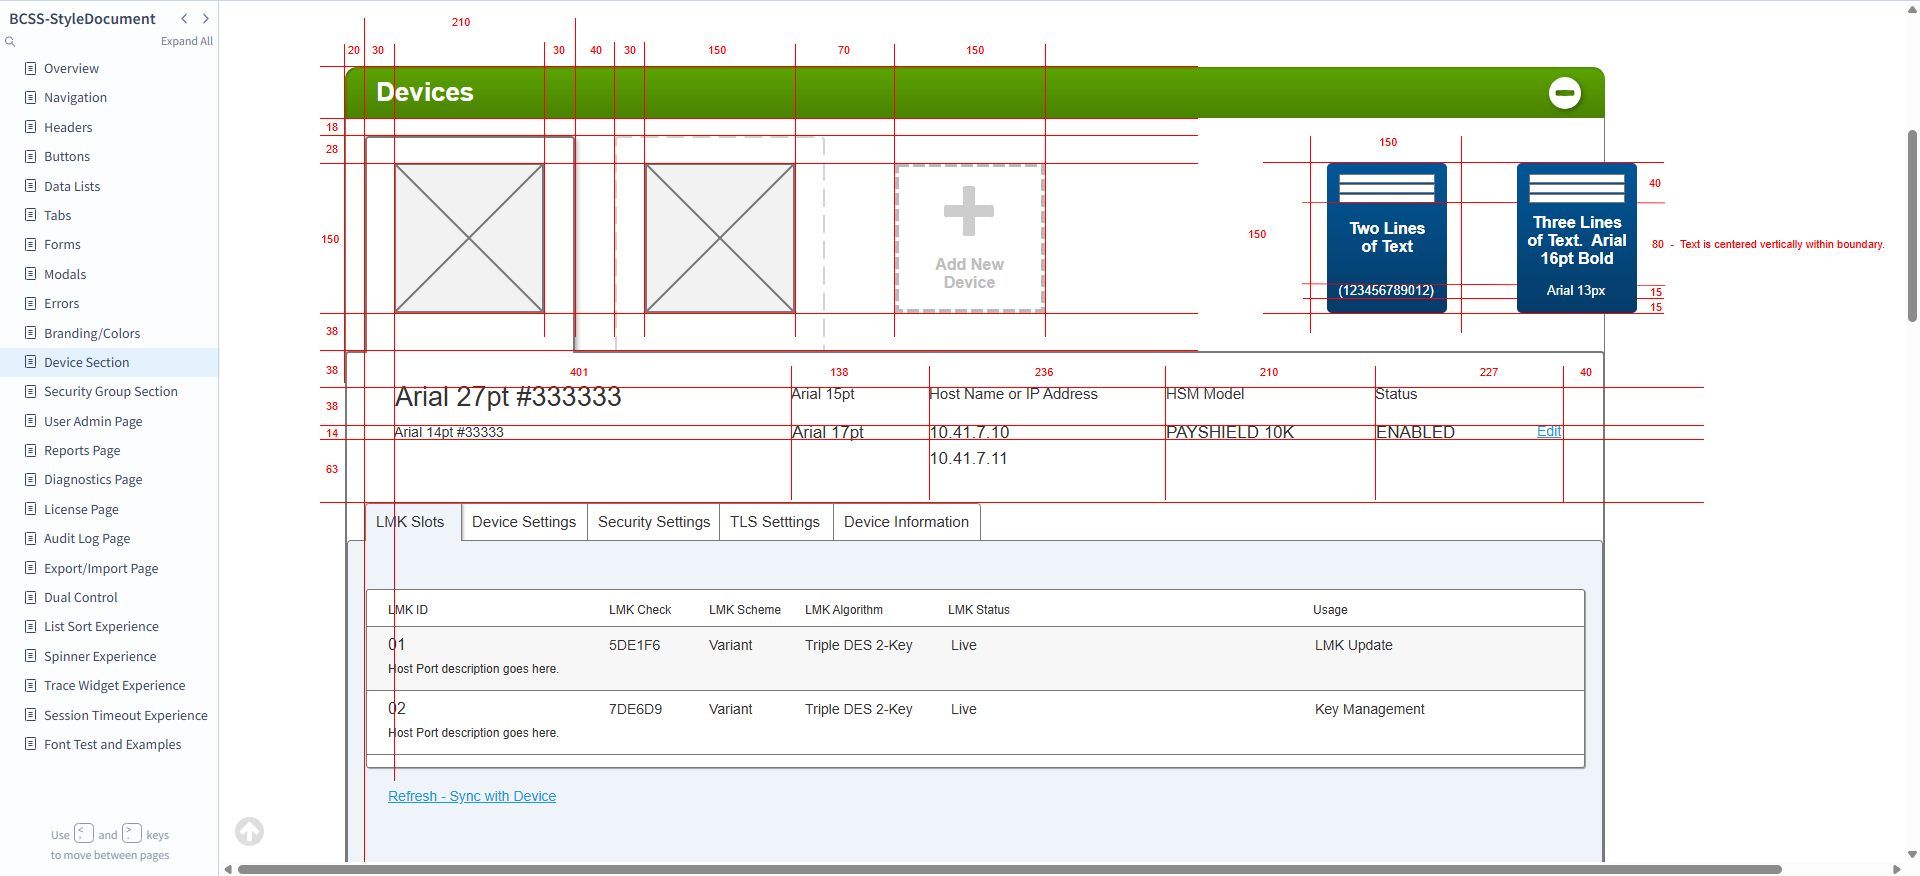
Task: Select the Device Section page
Action: (x=86, y=362)
